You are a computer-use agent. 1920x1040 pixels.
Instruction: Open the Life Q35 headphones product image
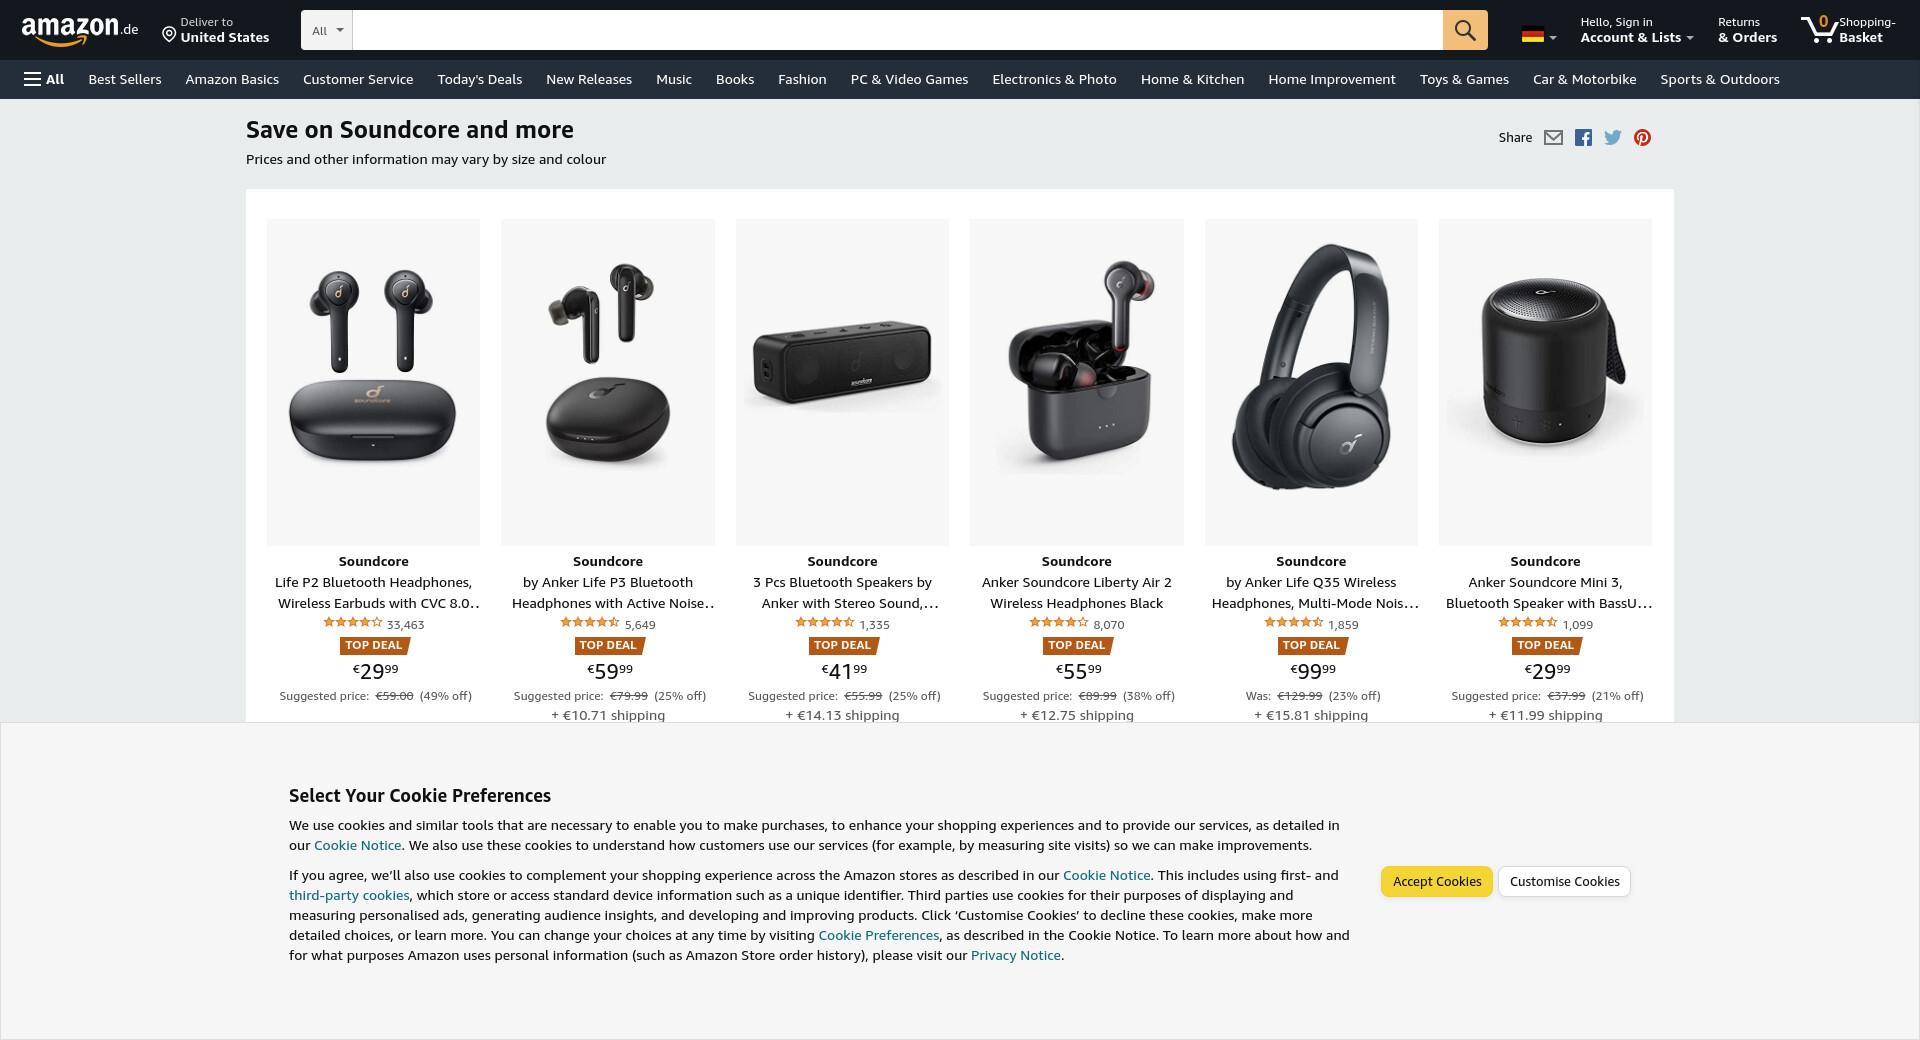pos(1311,382)
